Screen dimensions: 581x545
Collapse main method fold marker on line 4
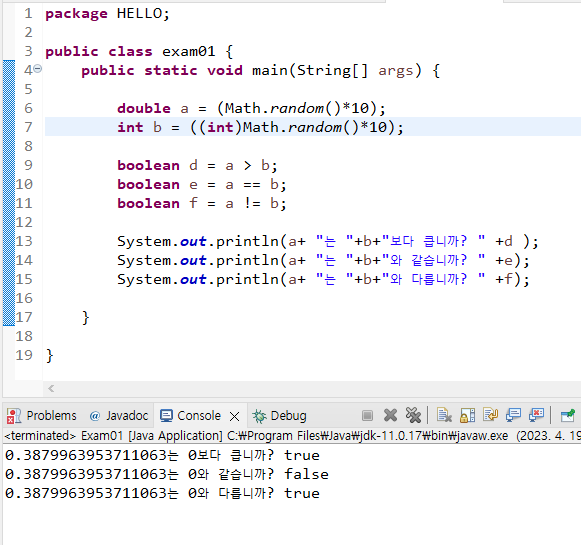pos(38,69)
